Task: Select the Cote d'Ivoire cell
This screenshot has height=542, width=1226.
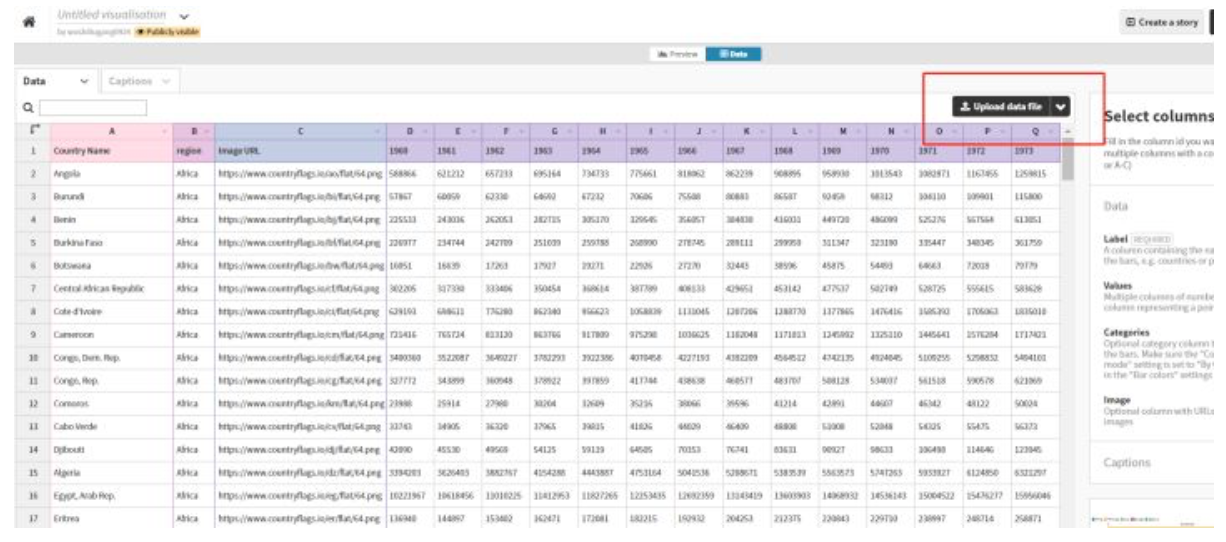Action: tap(111, 312)
